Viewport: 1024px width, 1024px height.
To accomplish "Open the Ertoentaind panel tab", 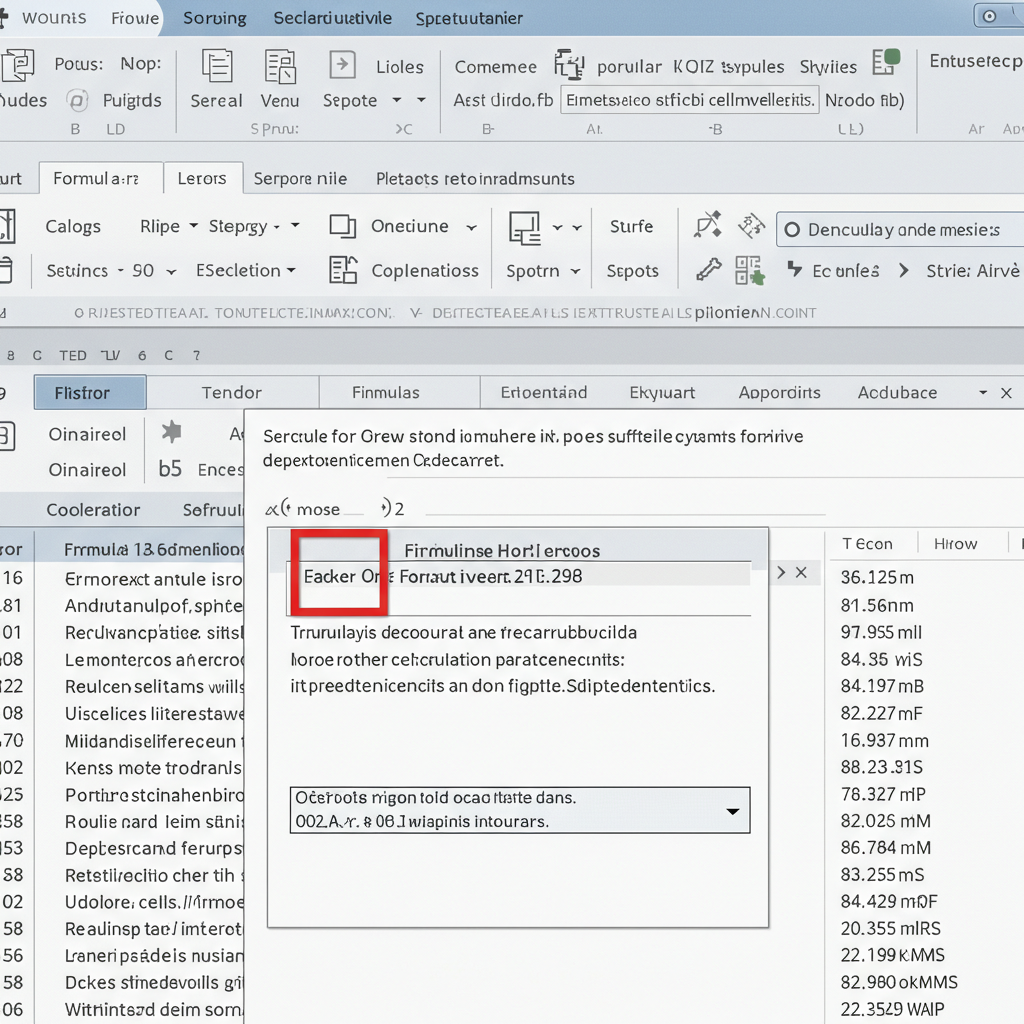I will [544, 392].
